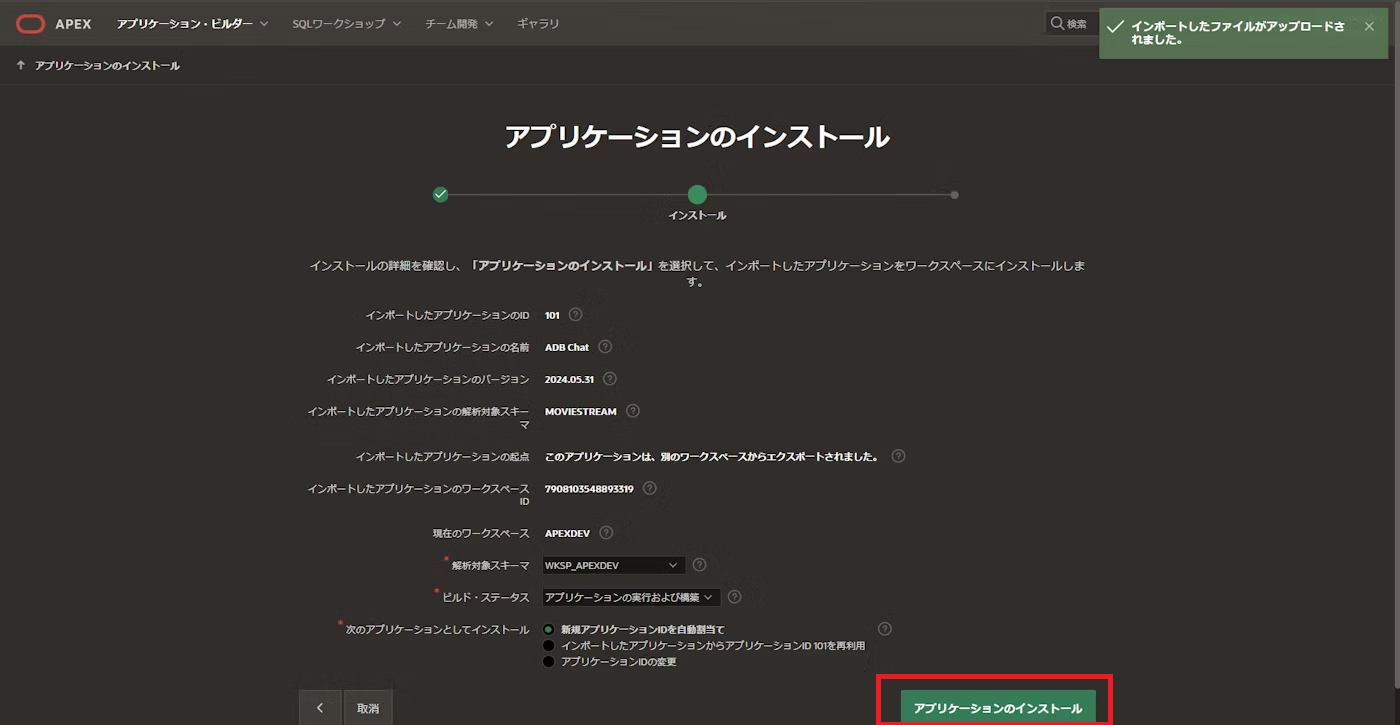Click the green インストール wizard step
Viewport: 1400px width, 725px height.
[697, 194]
